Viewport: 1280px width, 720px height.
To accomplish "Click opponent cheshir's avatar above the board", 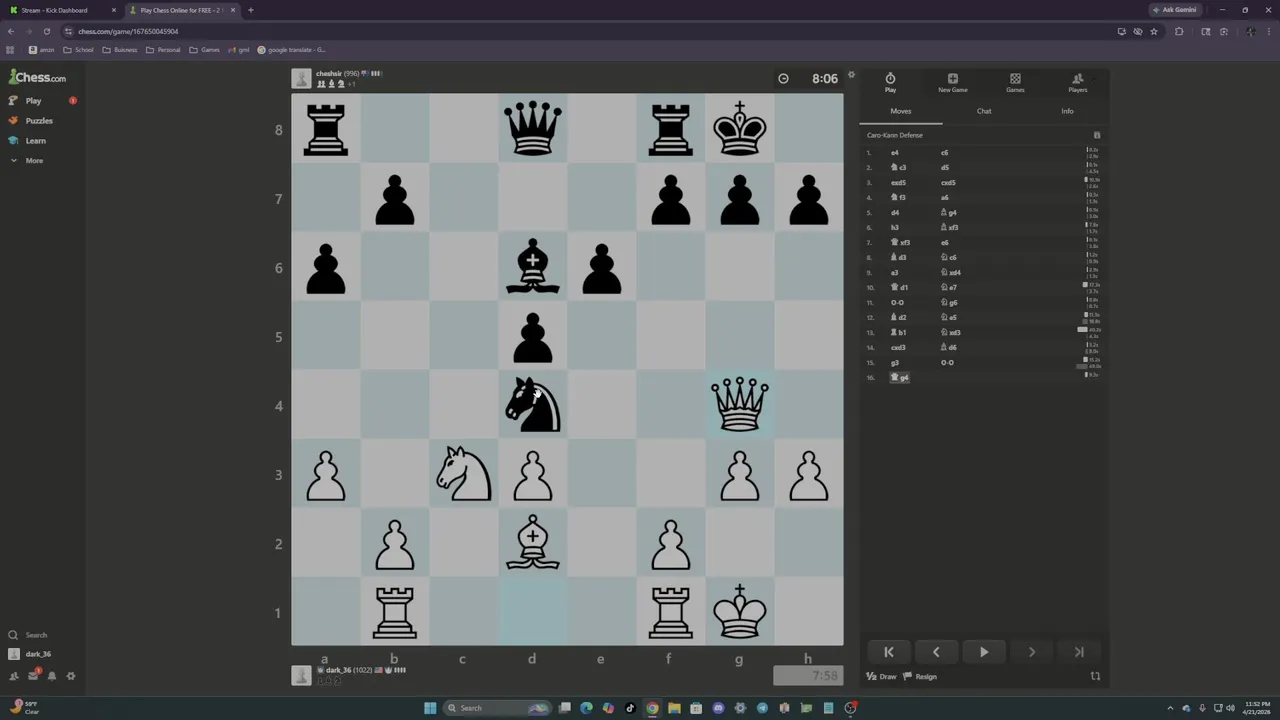I will click(301, 78).
